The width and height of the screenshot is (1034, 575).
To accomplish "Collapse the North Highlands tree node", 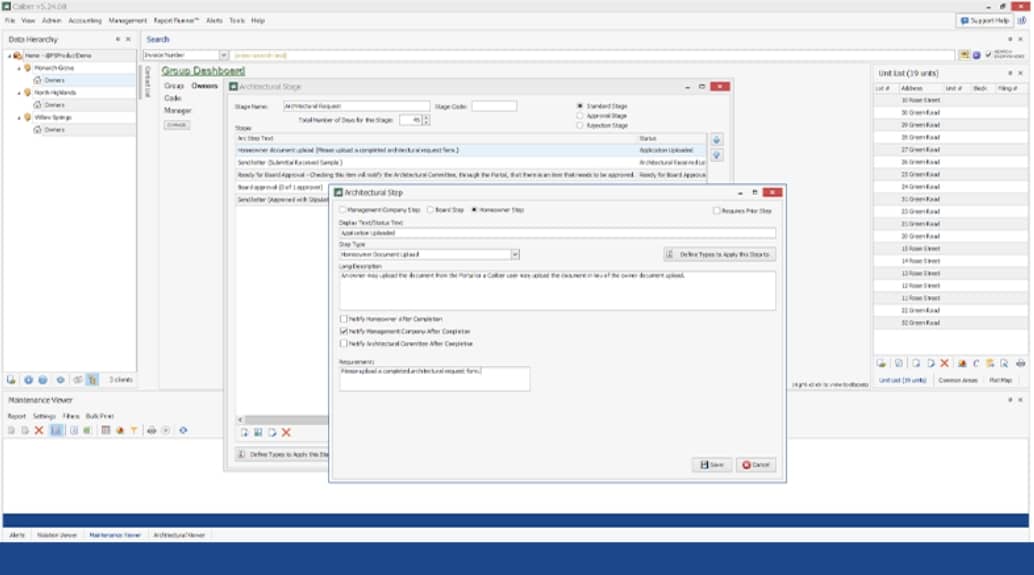I will coord(19,93).
